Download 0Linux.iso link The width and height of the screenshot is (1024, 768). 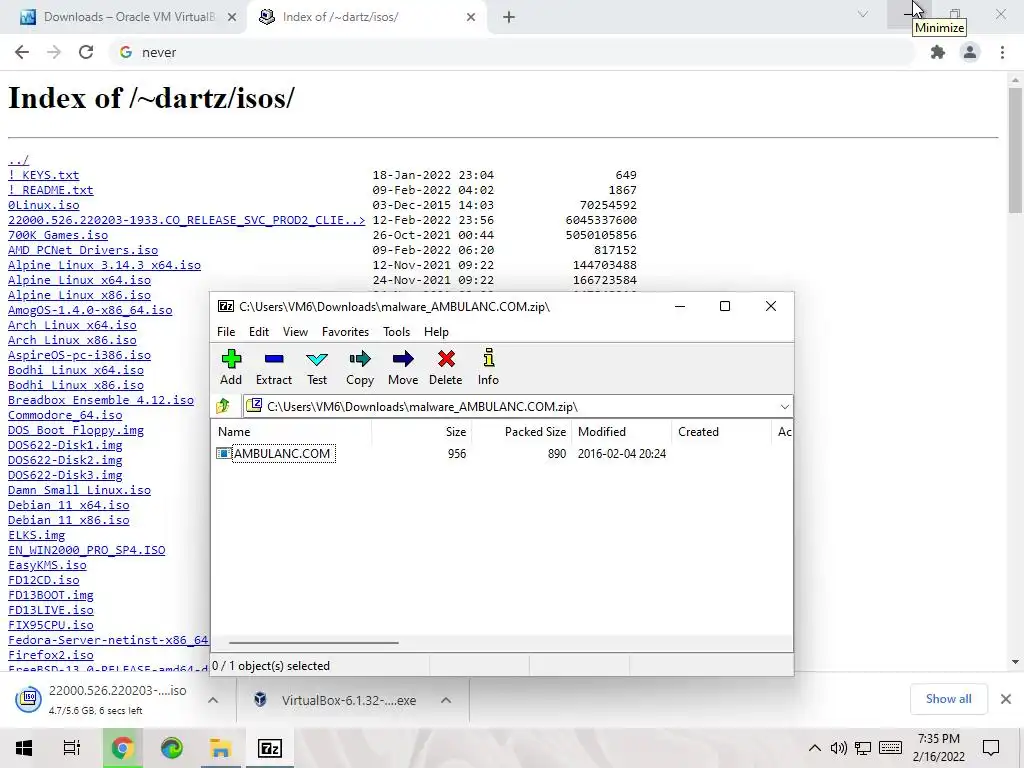43,205
